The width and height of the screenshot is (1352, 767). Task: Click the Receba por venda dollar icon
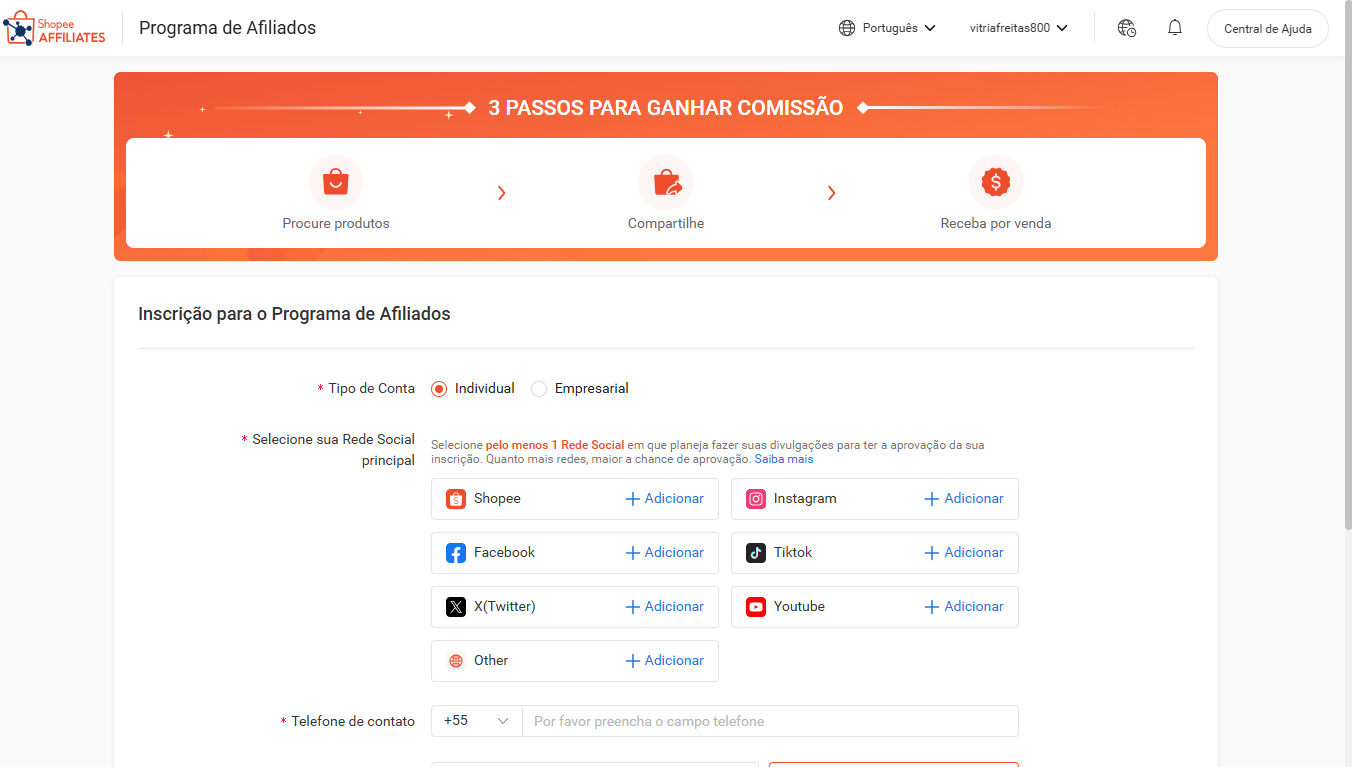pos(996,182)
